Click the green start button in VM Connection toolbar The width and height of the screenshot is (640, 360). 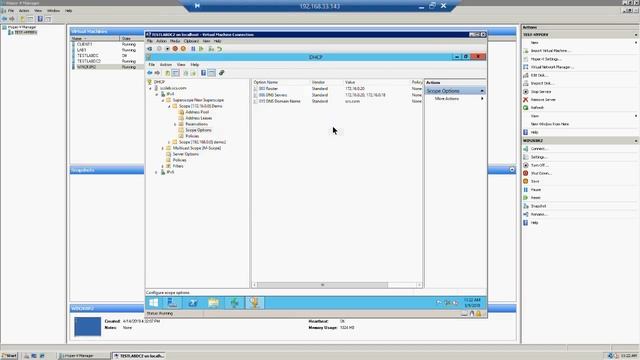pyautogui.click(x=201, y=49)
